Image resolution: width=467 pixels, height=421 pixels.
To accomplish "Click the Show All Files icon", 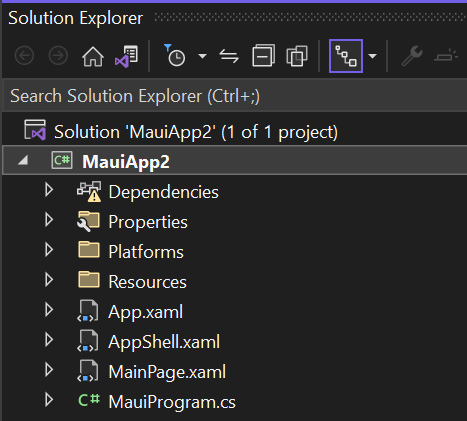I will tap(297, 56).
